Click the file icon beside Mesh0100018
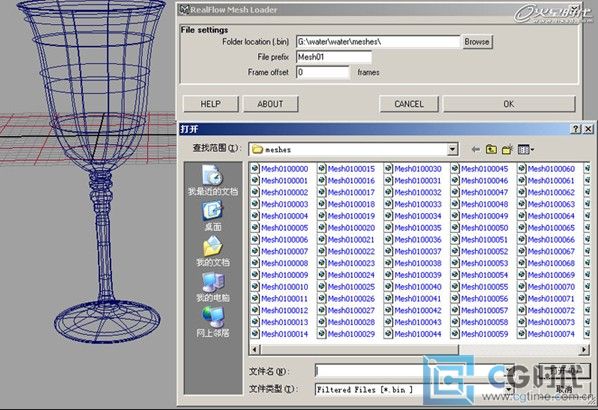The width and height of the screenshot is (598, 410). point(322,204)
